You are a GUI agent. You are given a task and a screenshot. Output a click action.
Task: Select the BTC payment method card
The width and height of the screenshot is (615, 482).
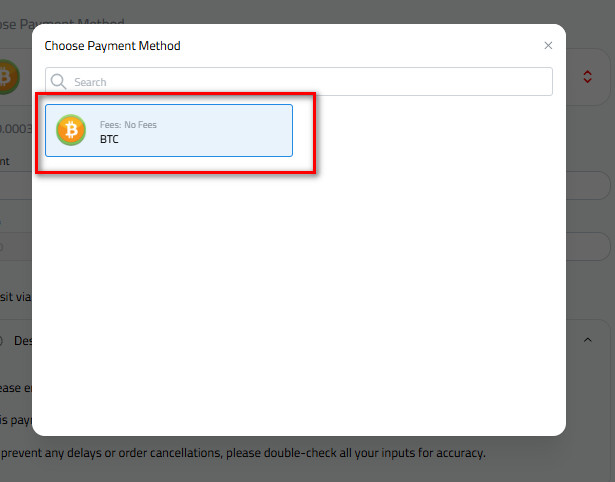coord(169,131)
